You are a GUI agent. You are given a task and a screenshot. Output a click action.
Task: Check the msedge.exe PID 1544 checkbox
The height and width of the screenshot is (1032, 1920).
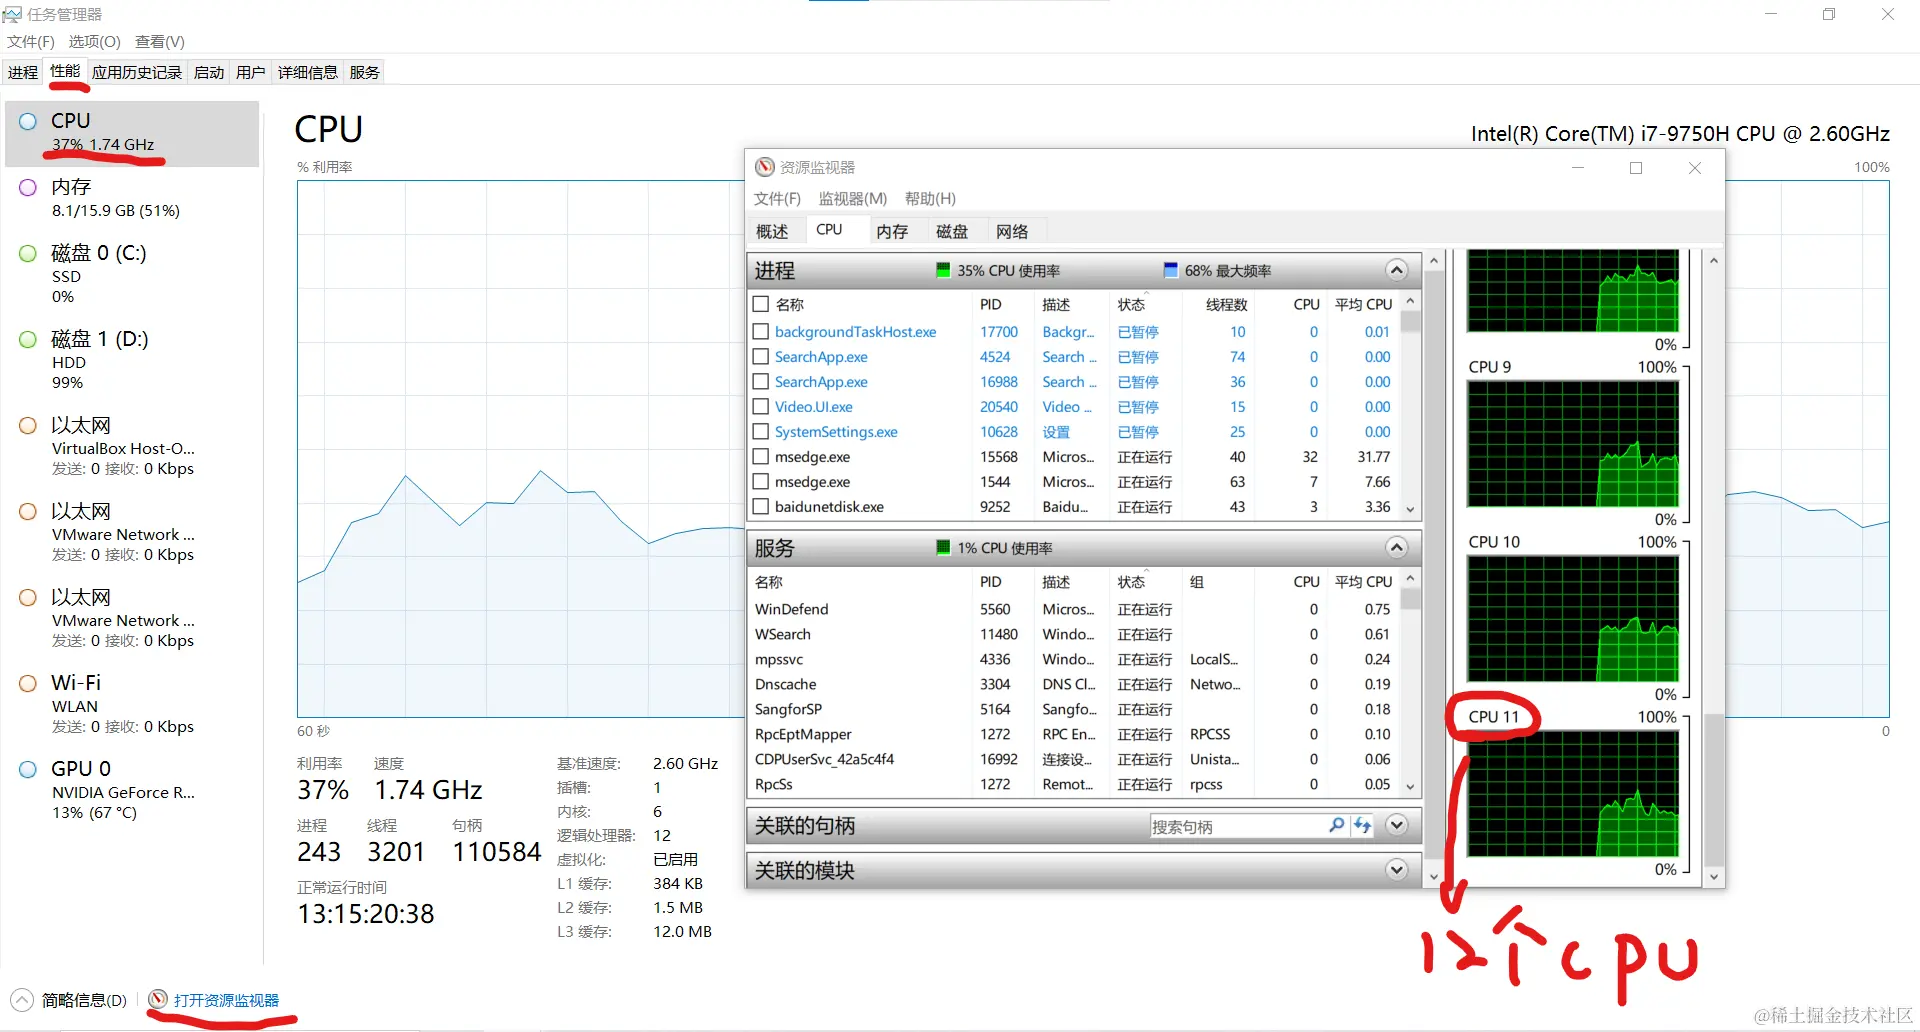tap(761, 481)
